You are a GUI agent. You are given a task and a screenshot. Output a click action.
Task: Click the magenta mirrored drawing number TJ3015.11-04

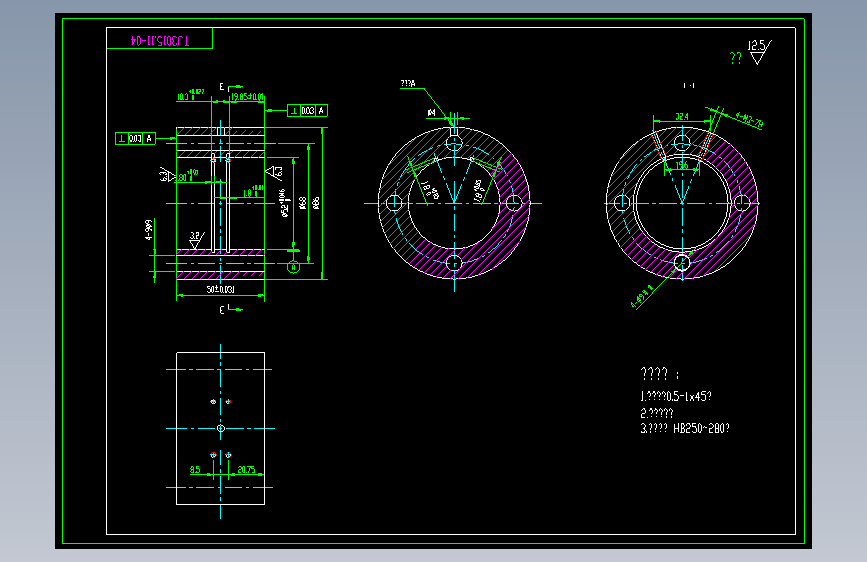pyautogui.click(x=159, y=40)
